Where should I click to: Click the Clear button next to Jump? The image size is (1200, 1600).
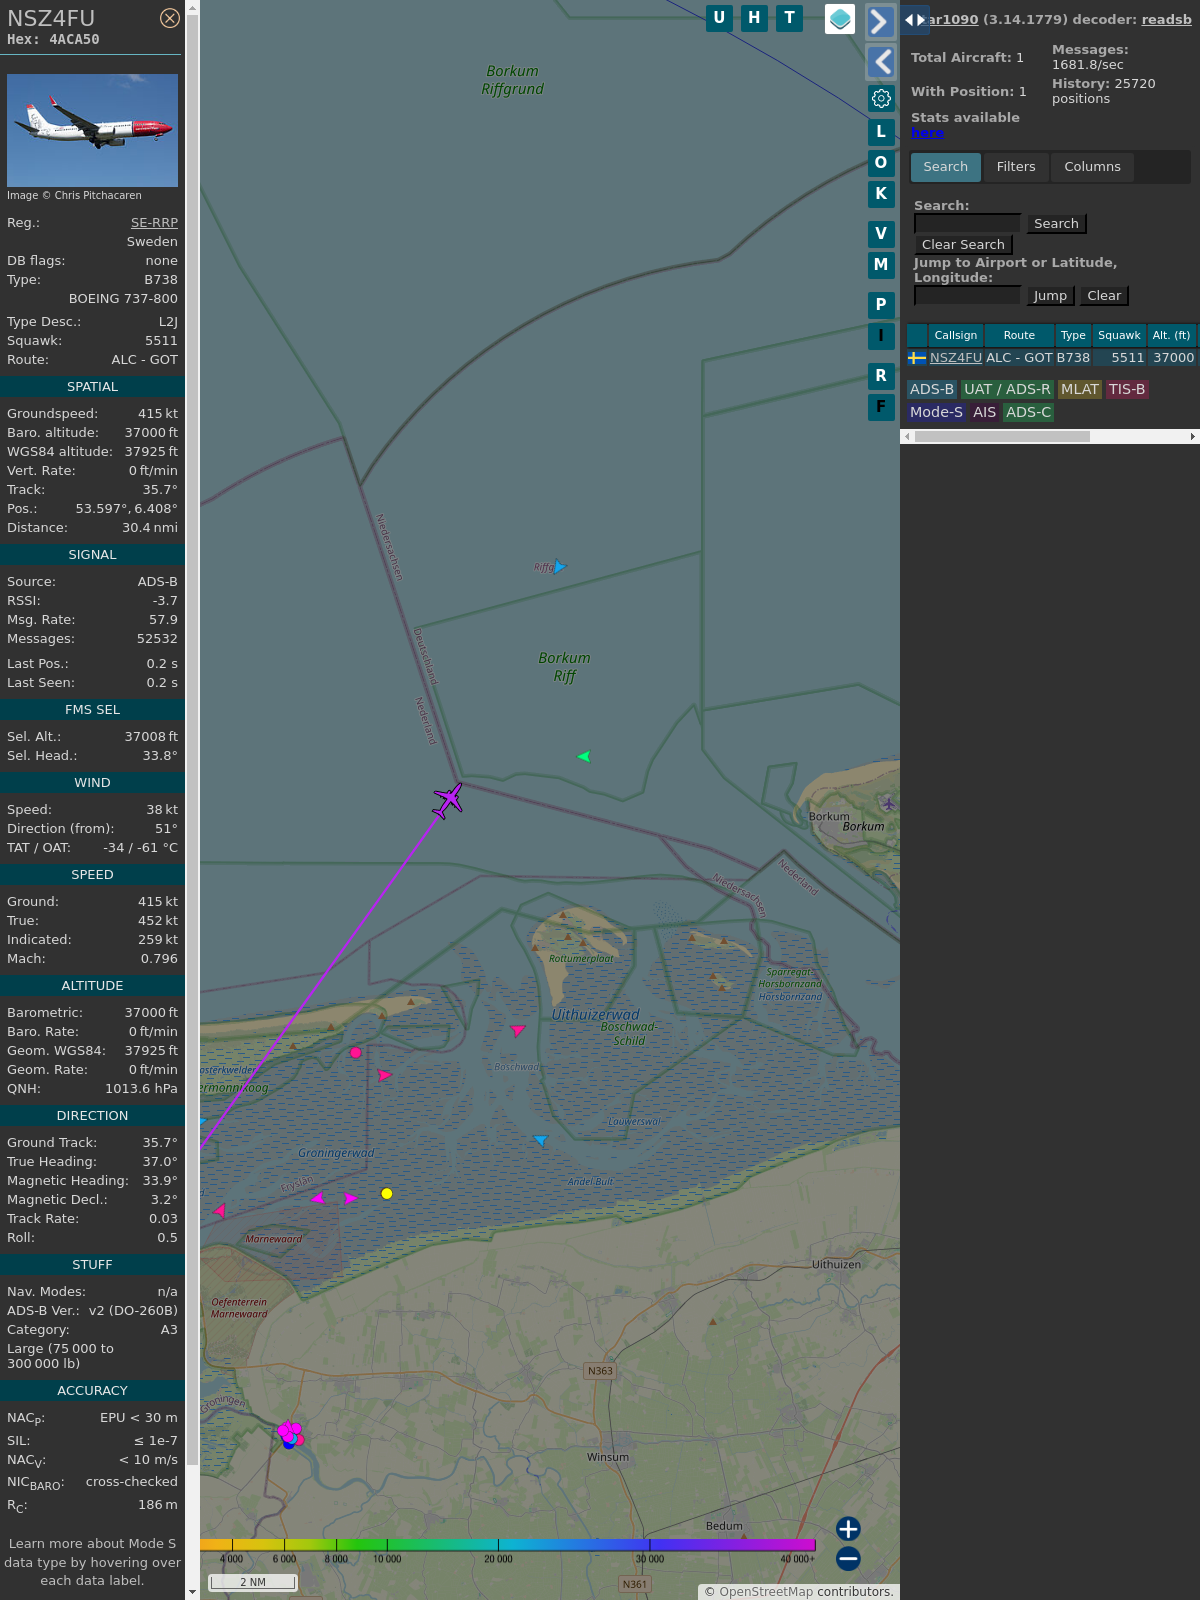tap(1104, 296)
